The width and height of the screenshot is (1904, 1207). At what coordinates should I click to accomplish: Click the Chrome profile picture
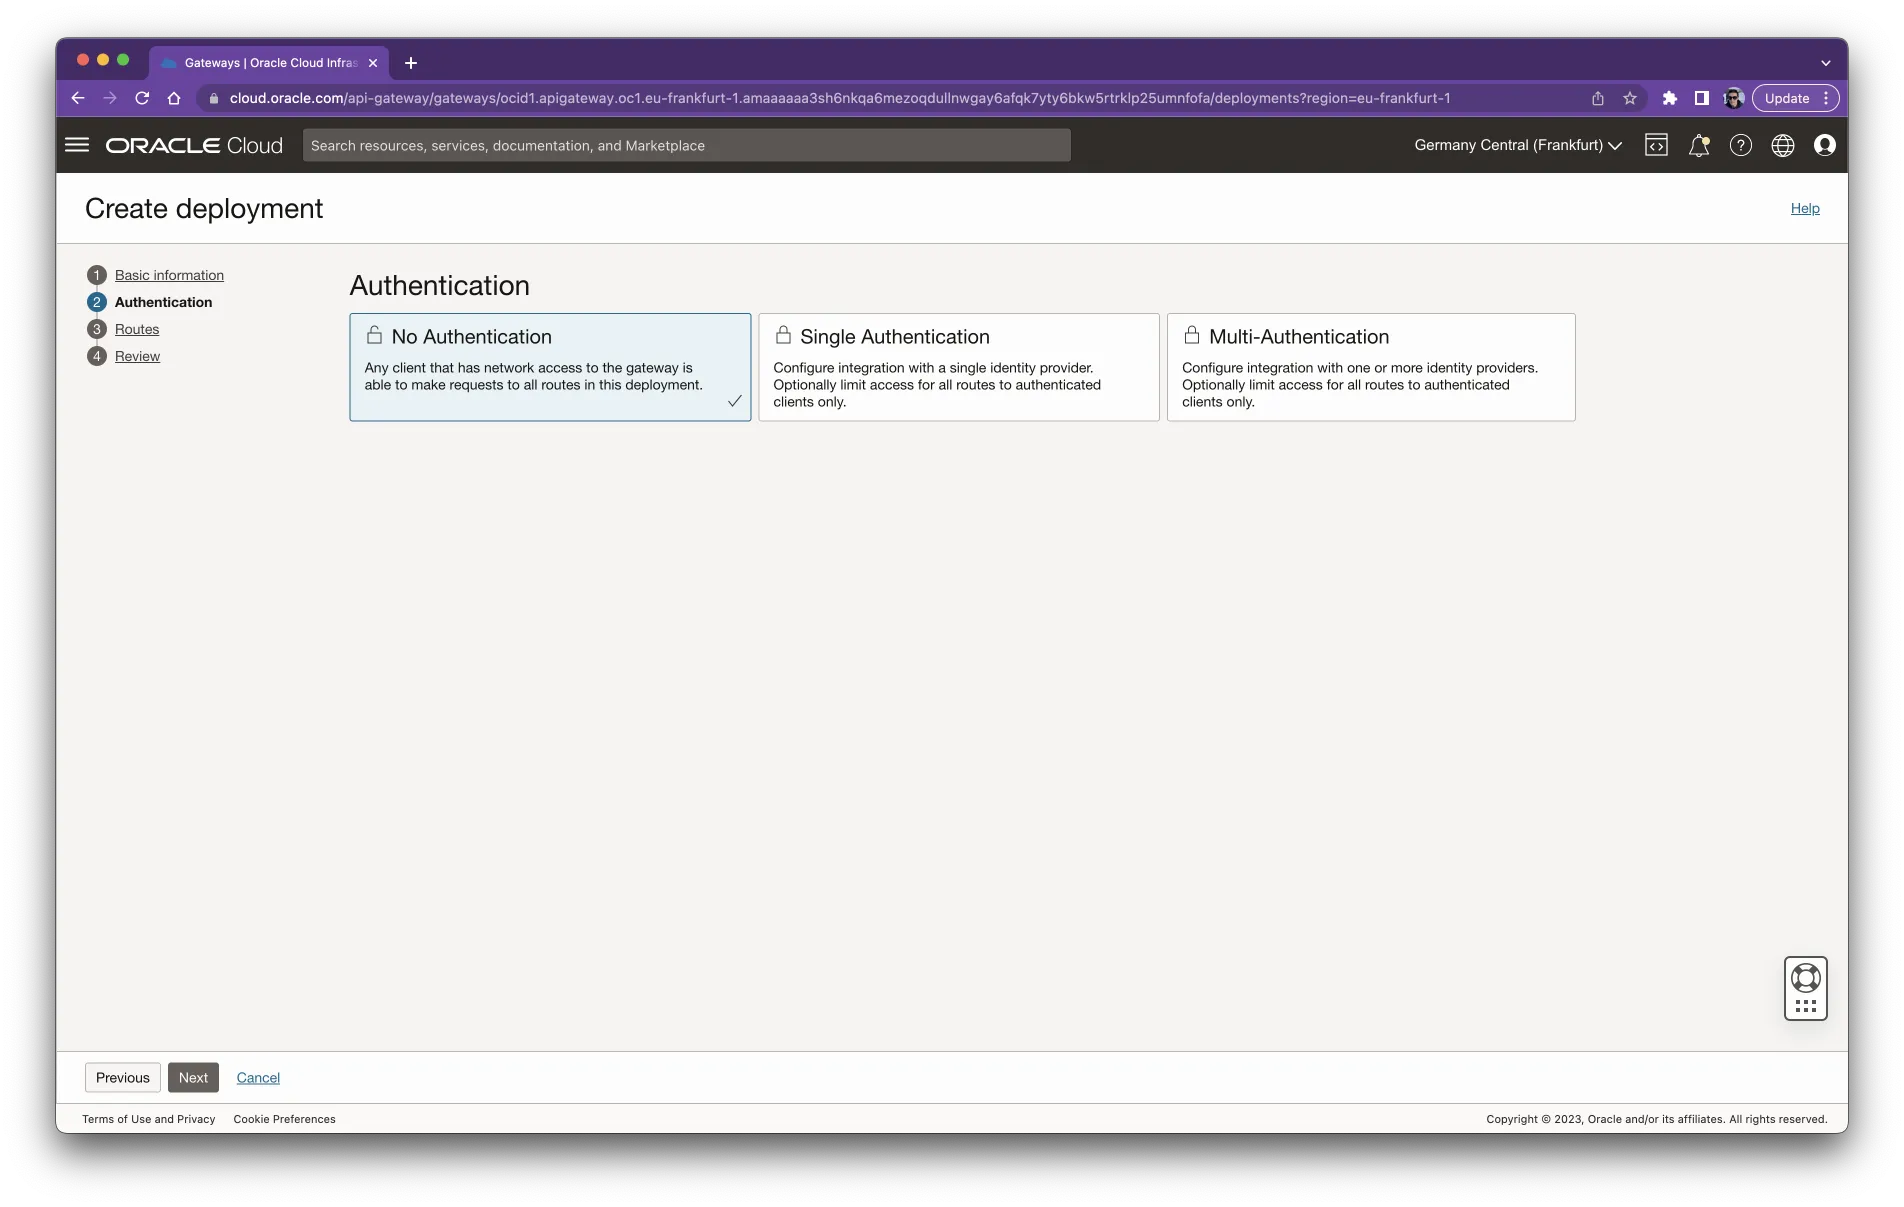(1734, 98)
